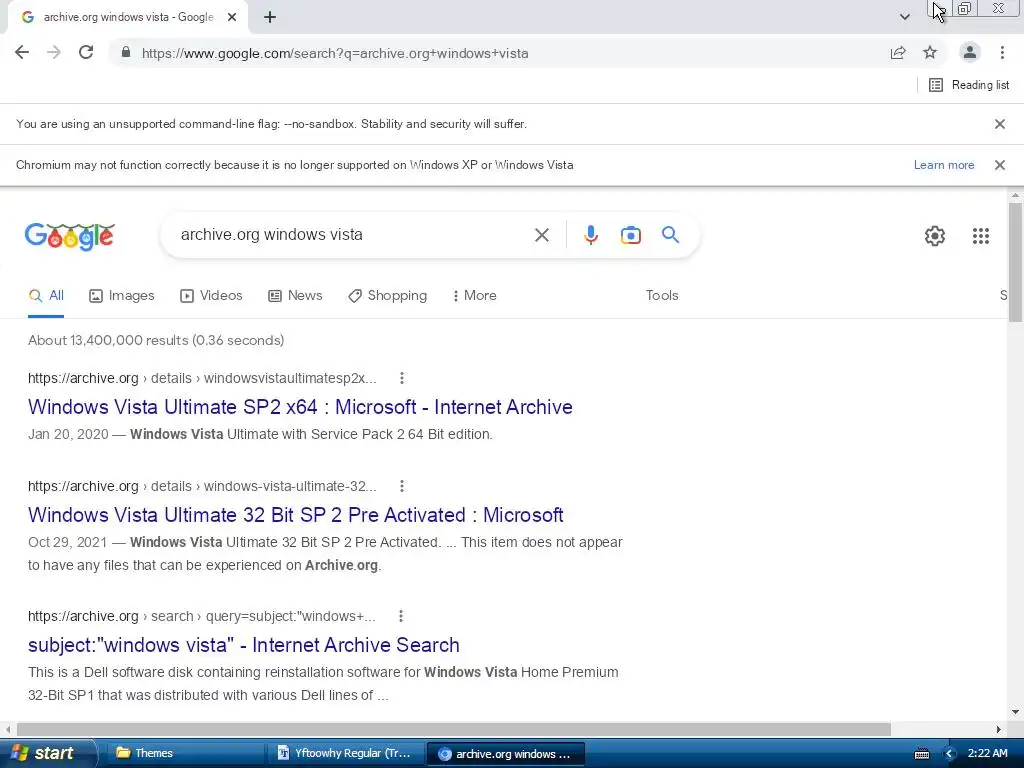Expand hidden tray icons arrow
The width and height of the screenshot is (1024, 768).
pyautogui.click(x=949, y=754)
